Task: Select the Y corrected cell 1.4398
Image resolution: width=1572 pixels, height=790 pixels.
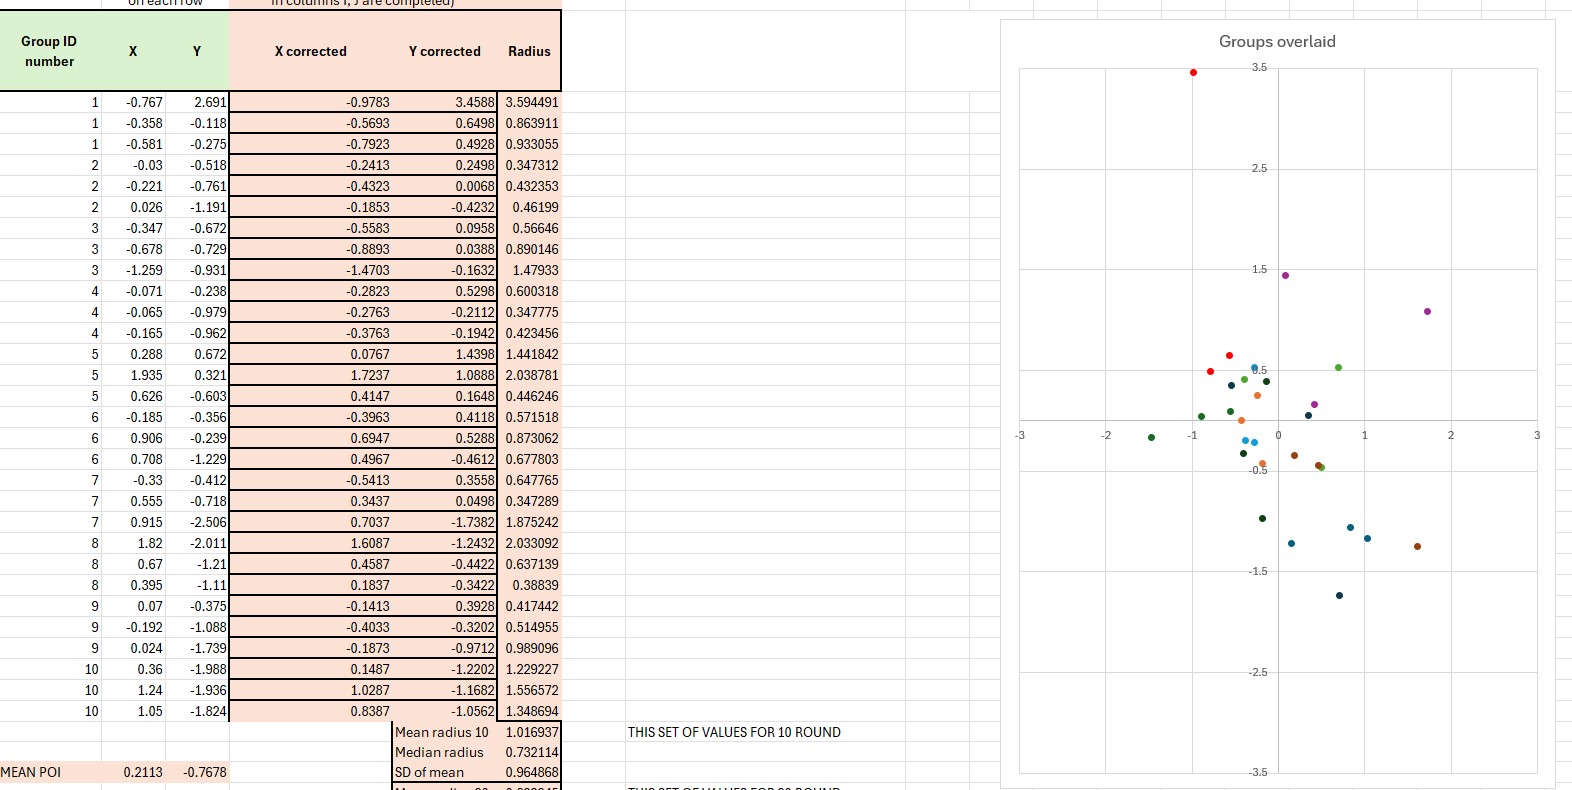Action: tap(445, 354)
